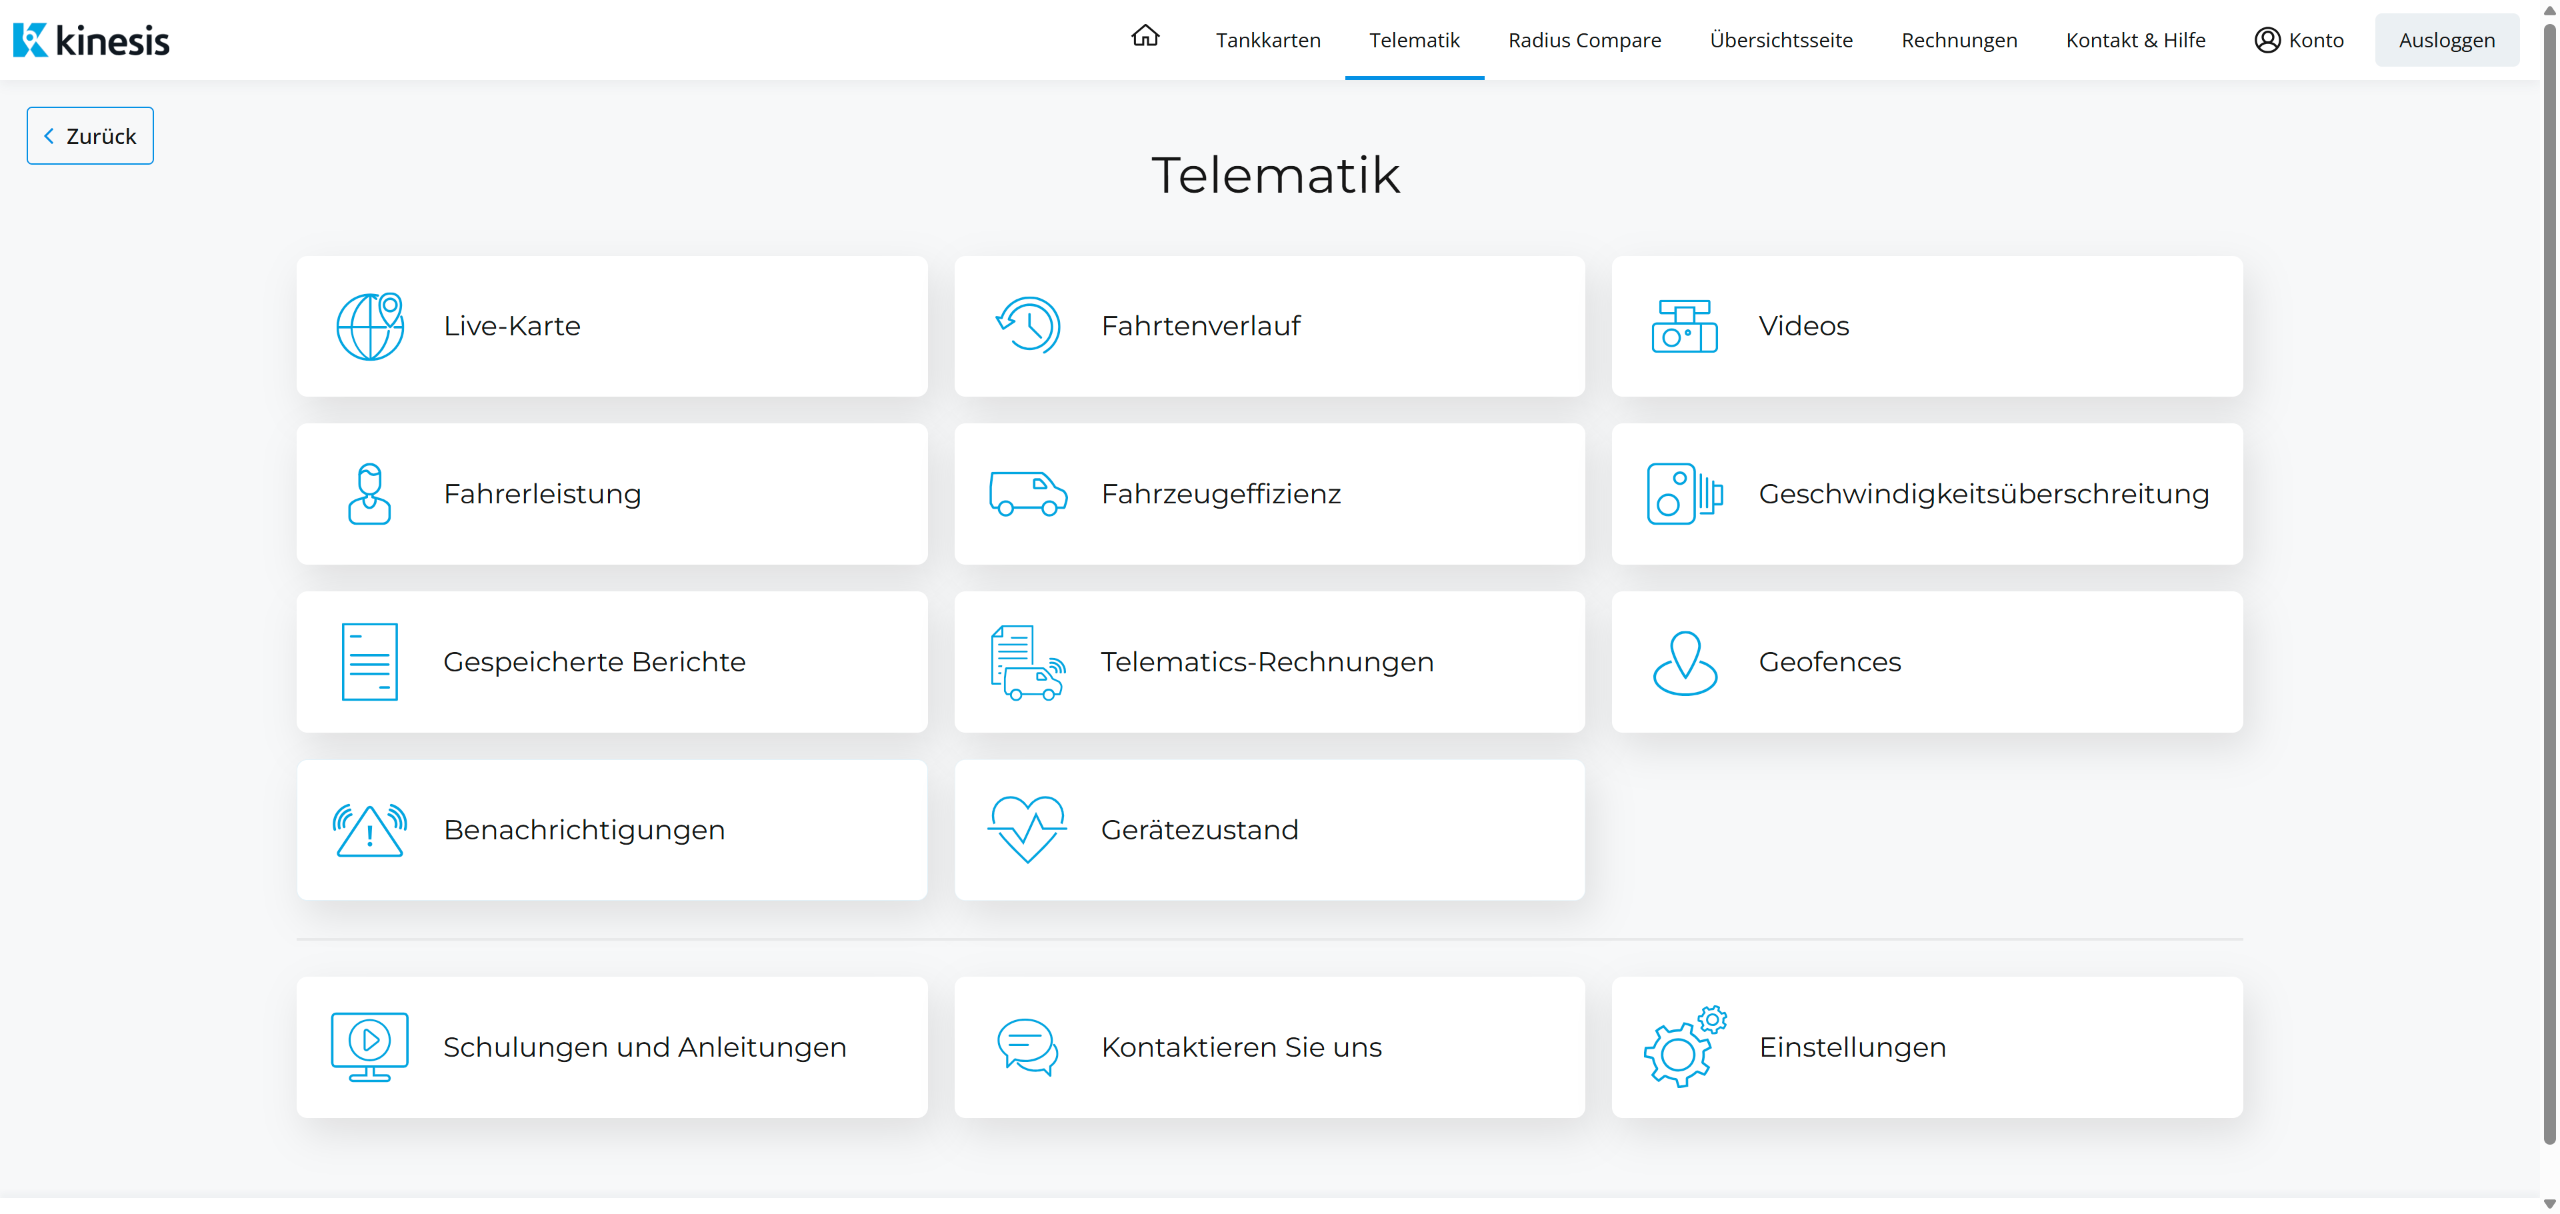Click the Ausloggen button
Image resolution: width=2560 pixels, height=1214 pixels.
pyautogui.click(x=2446, y=40)
